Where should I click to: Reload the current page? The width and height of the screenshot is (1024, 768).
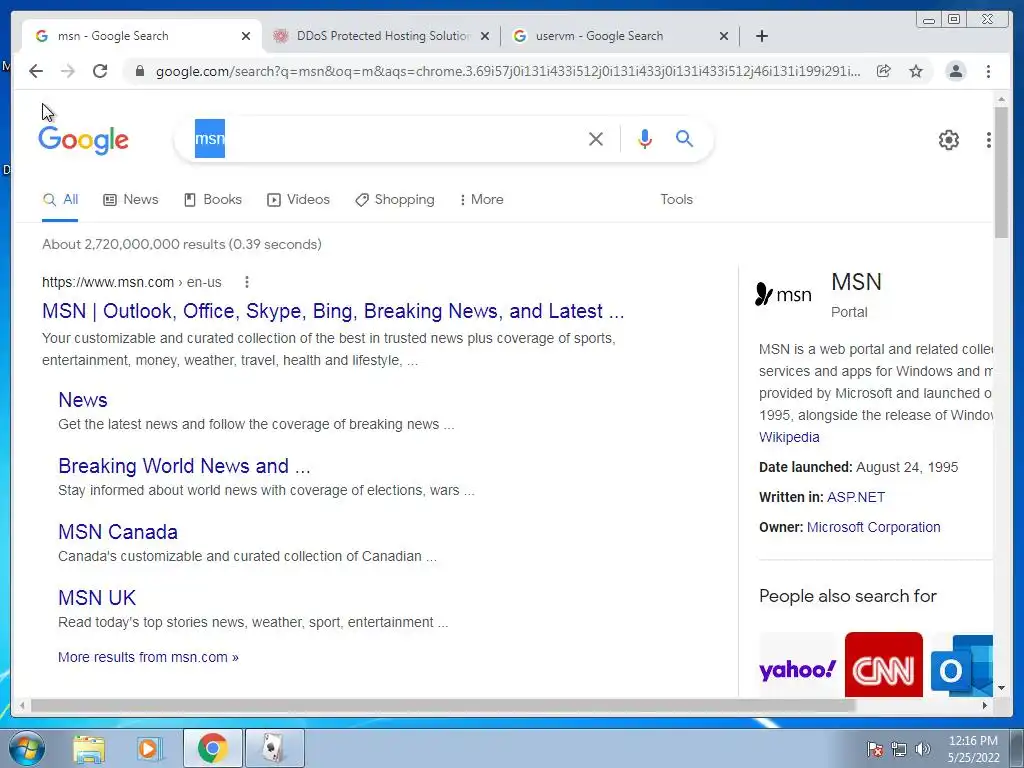(x=100, y=71)
